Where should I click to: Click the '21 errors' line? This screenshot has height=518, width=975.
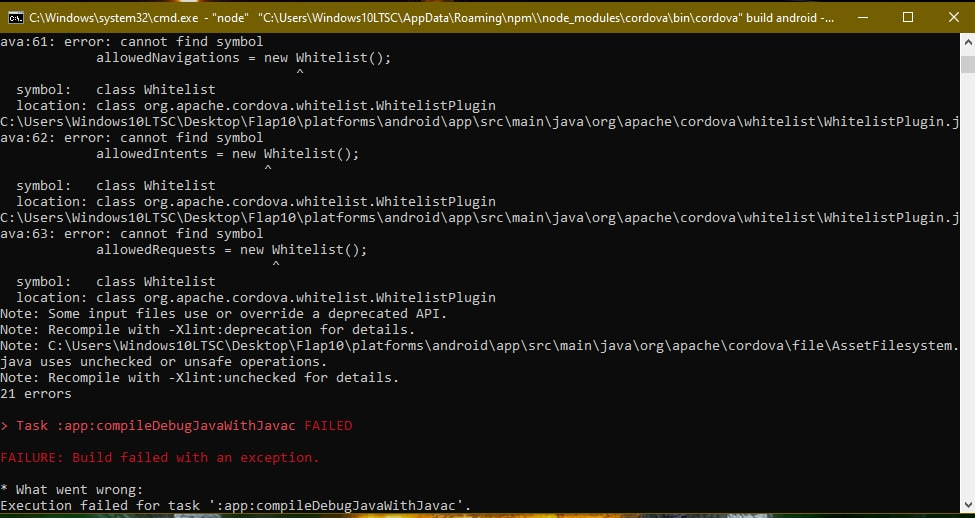pos(36,394)
